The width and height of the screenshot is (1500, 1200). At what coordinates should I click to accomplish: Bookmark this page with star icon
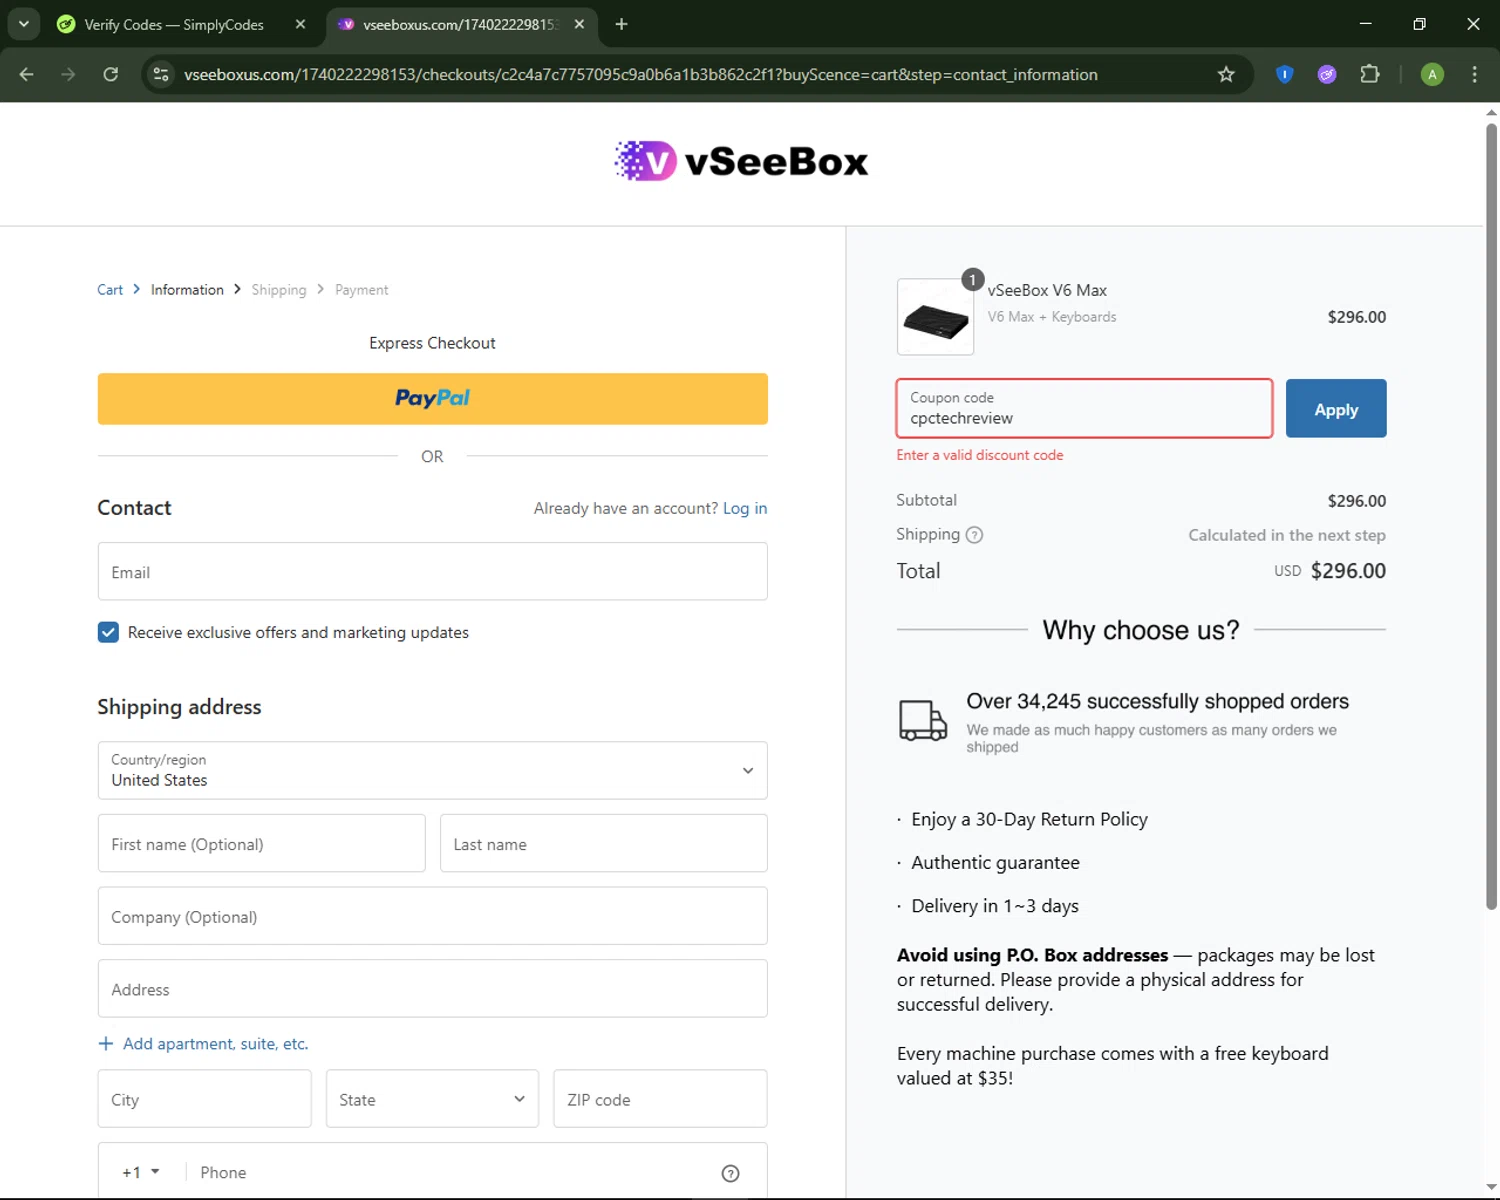pos(1226,74)
